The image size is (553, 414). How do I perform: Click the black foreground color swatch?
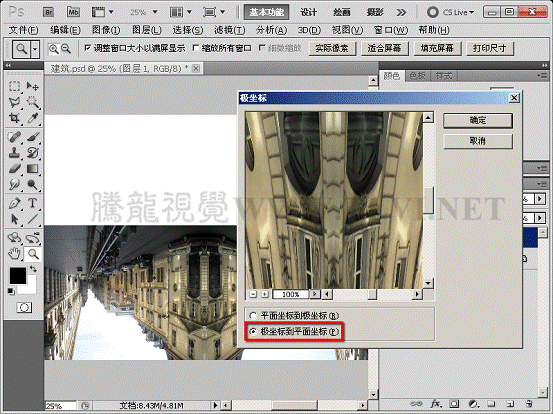pos(17,275)
